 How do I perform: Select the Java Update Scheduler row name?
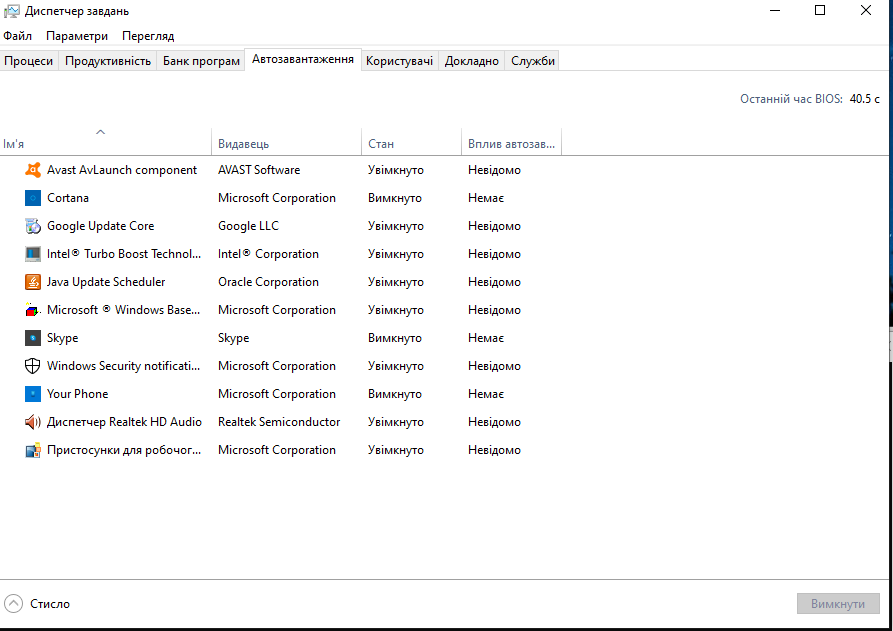click(106, 281)
